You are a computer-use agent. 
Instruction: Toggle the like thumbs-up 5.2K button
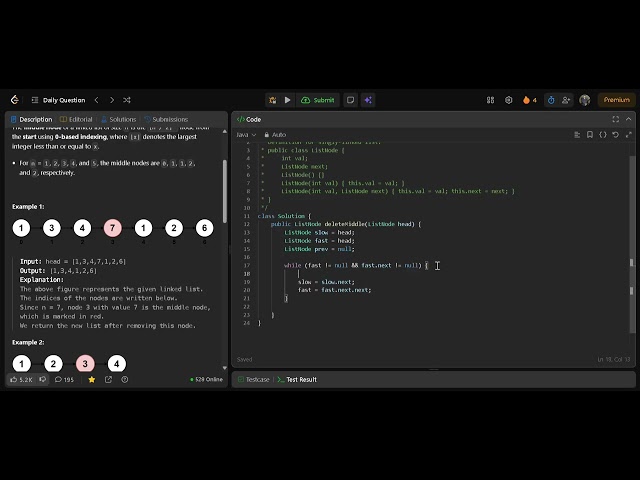[x=21, y=380]
